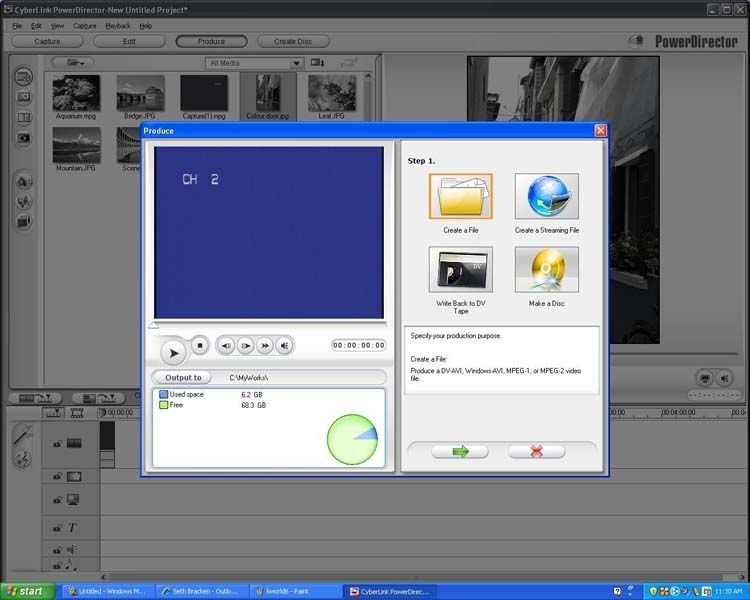Click the green arrow next-step button
This screenshot has height=600, width=750.
tap(460, 451)
